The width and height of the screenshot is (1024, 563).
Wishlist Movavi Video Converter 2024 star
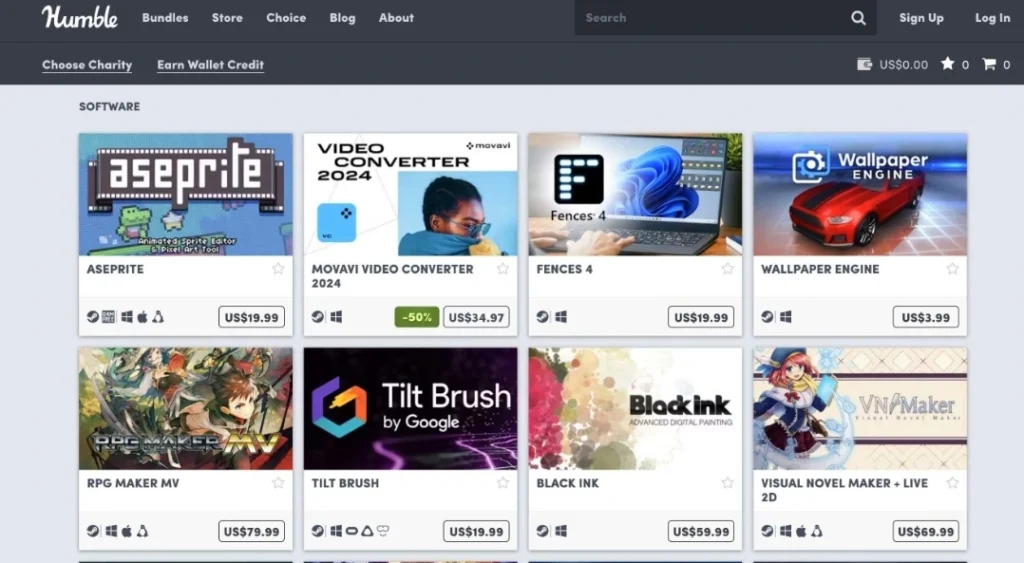[x=503, y=268]
